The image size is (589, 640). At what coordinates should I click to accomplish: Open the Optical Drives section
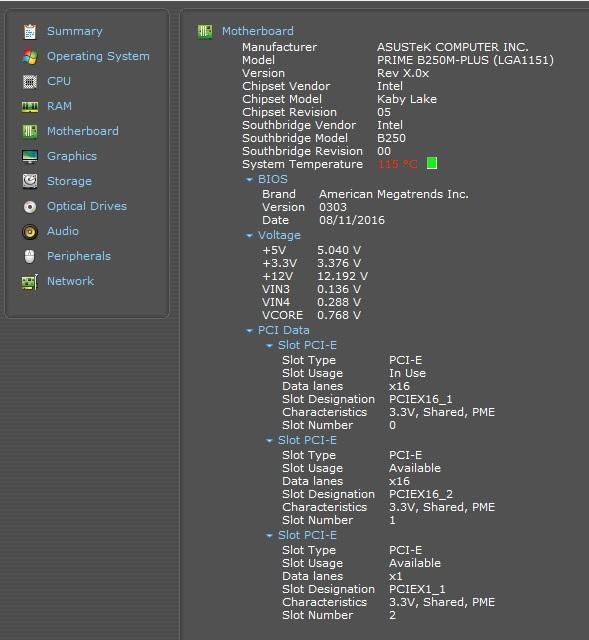click(x=87, y=206)
